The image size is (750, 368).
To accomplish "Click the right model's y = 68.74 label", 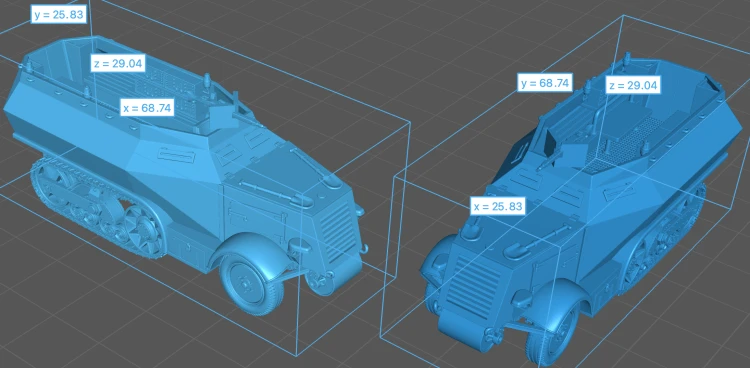I will pyautogui.click(x=546, y=83).
